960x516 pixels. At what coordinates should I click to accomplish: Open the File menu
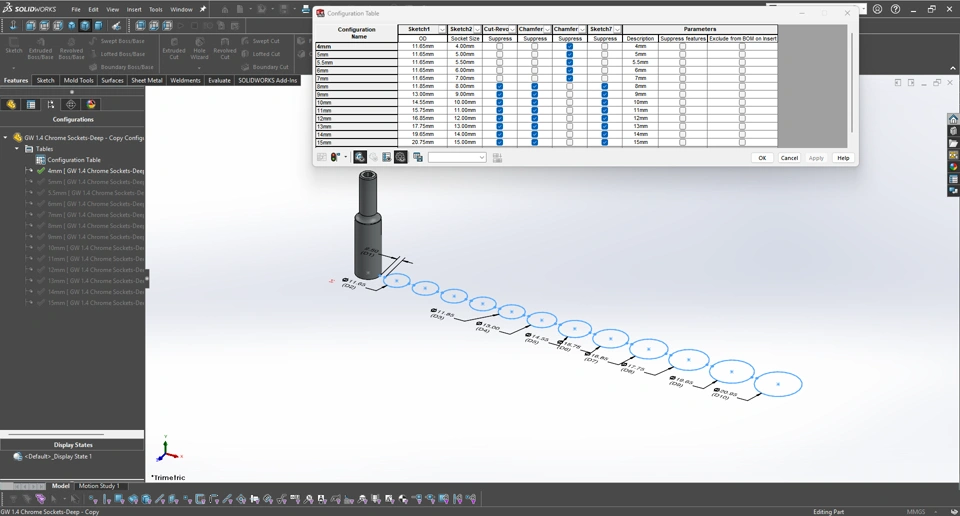point(75,10)
